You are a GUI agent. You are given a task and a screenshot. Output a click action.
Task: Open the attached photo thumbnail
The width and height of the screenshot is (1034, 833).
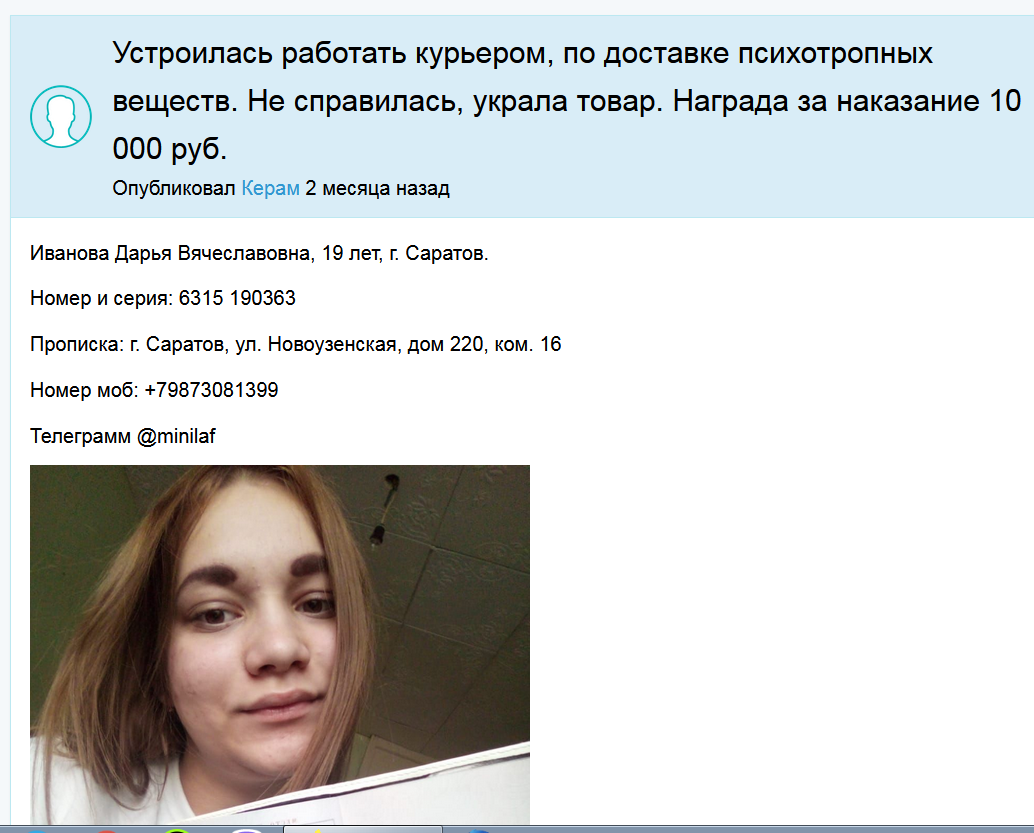coord(280,644)
